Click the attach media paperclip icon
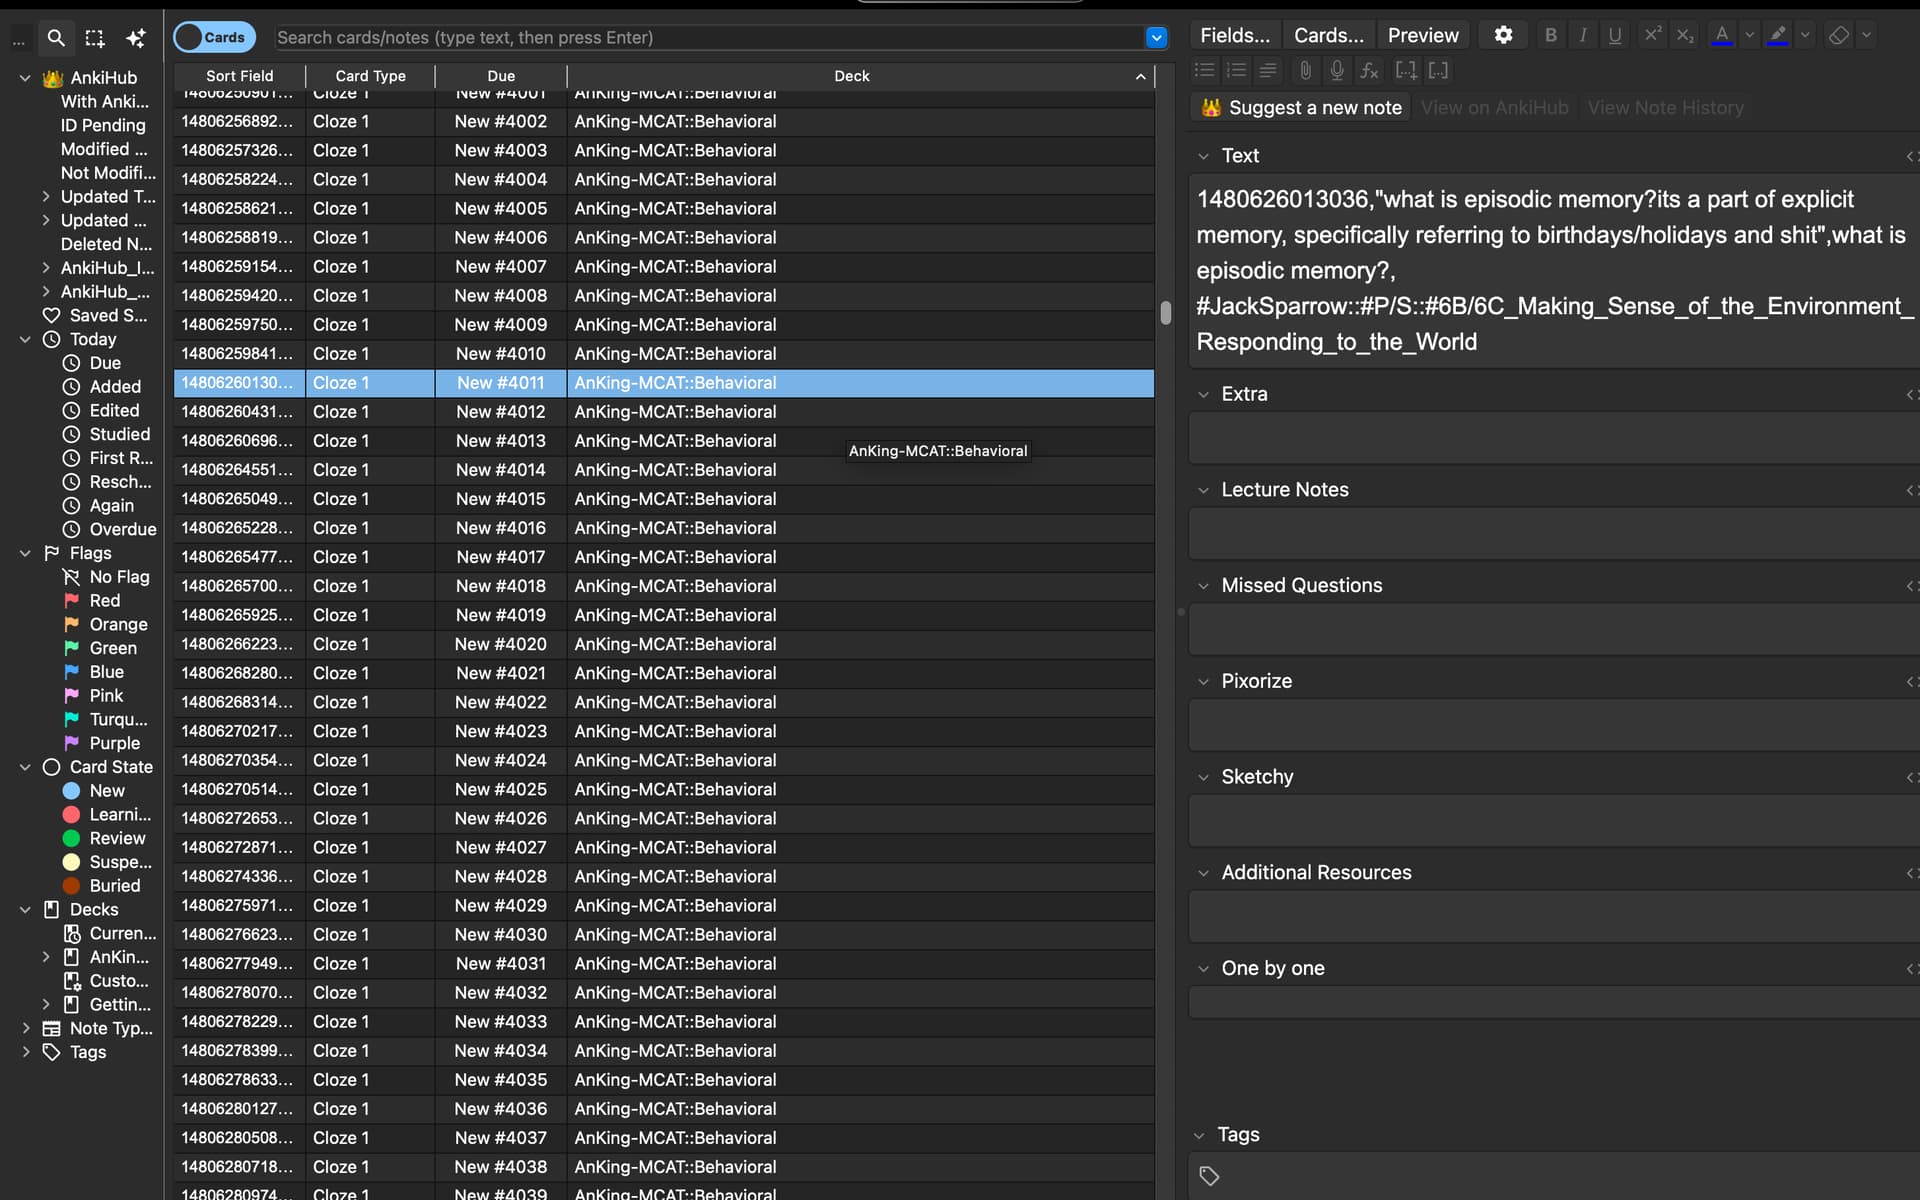The height and width of the screenshot is (1200, 1920). 1305,70
